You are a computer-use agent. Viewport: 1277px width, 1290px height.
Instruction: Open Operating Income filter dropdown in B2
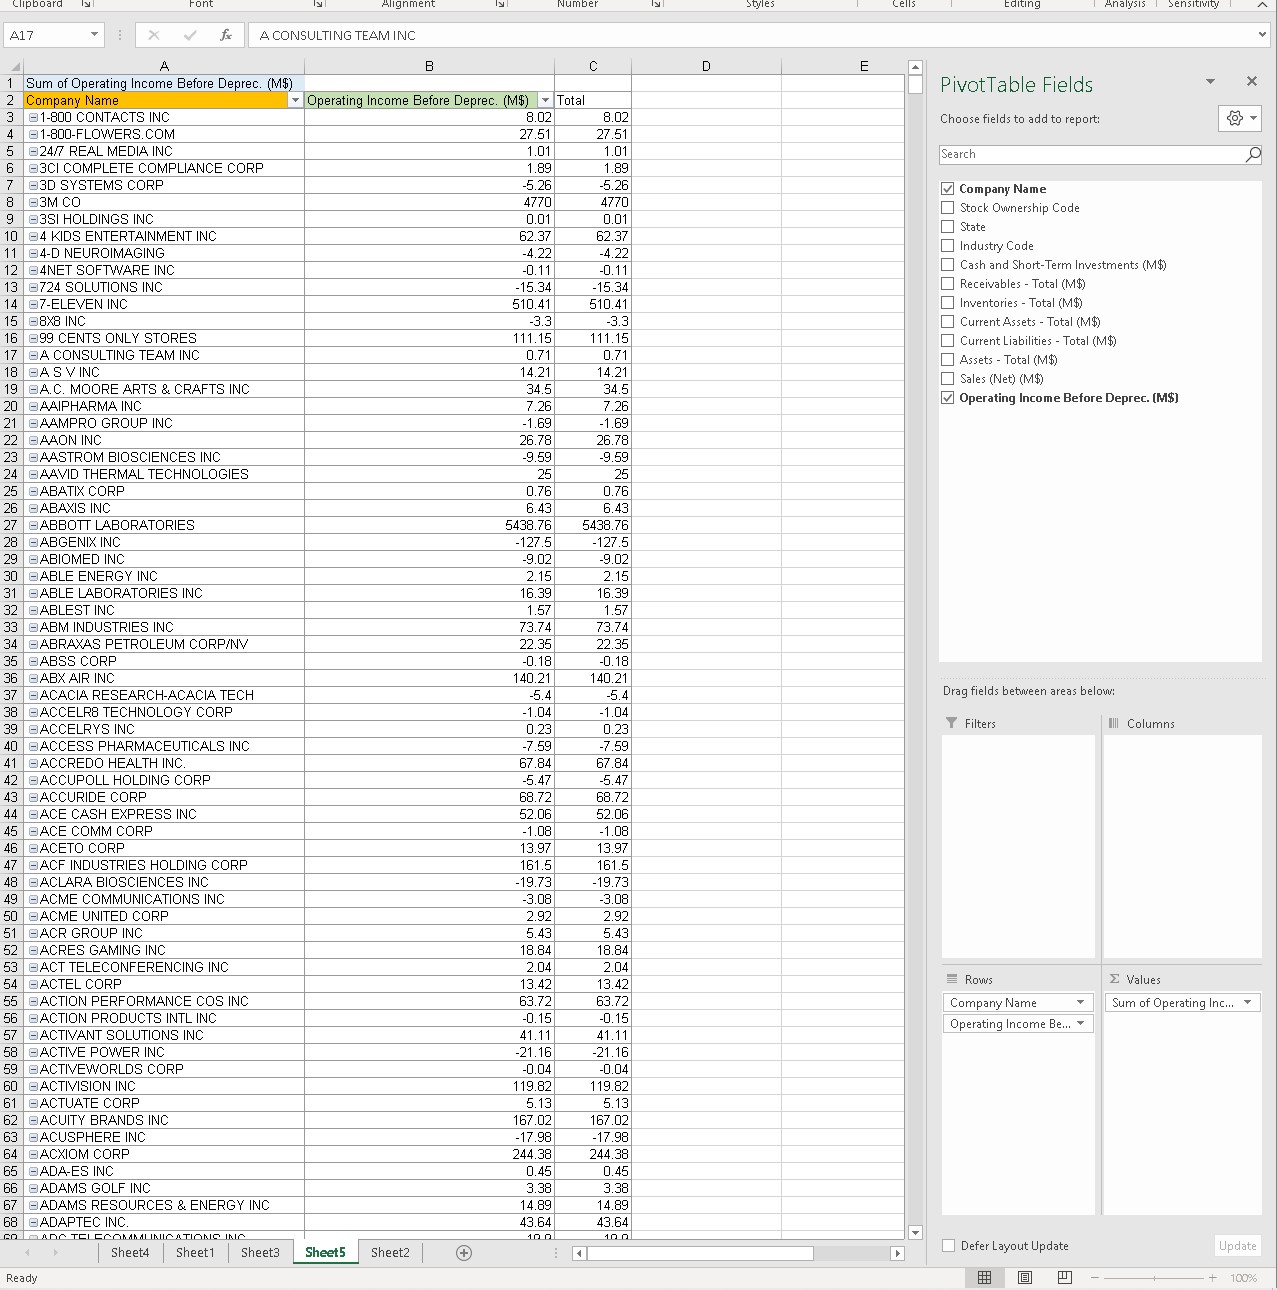point(545,100)
